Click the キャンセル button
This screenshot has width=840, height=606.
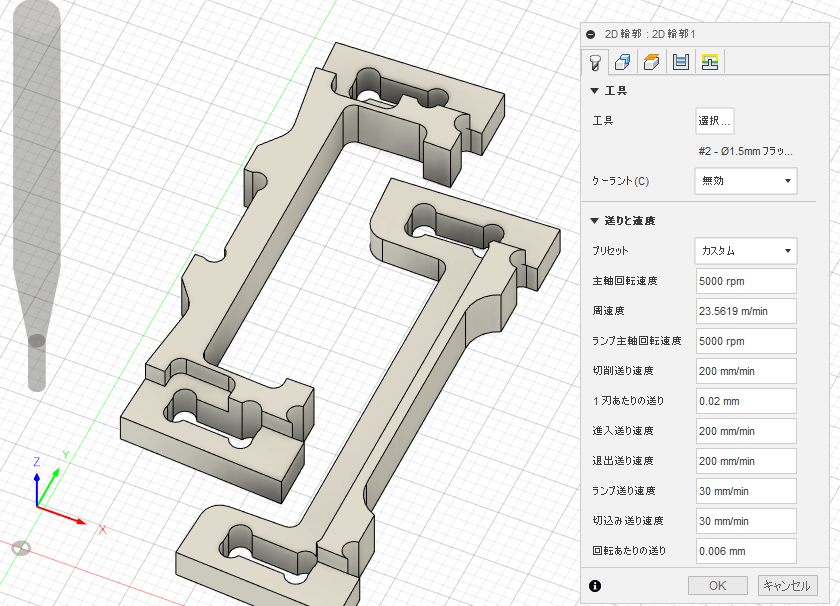(788, 586)
